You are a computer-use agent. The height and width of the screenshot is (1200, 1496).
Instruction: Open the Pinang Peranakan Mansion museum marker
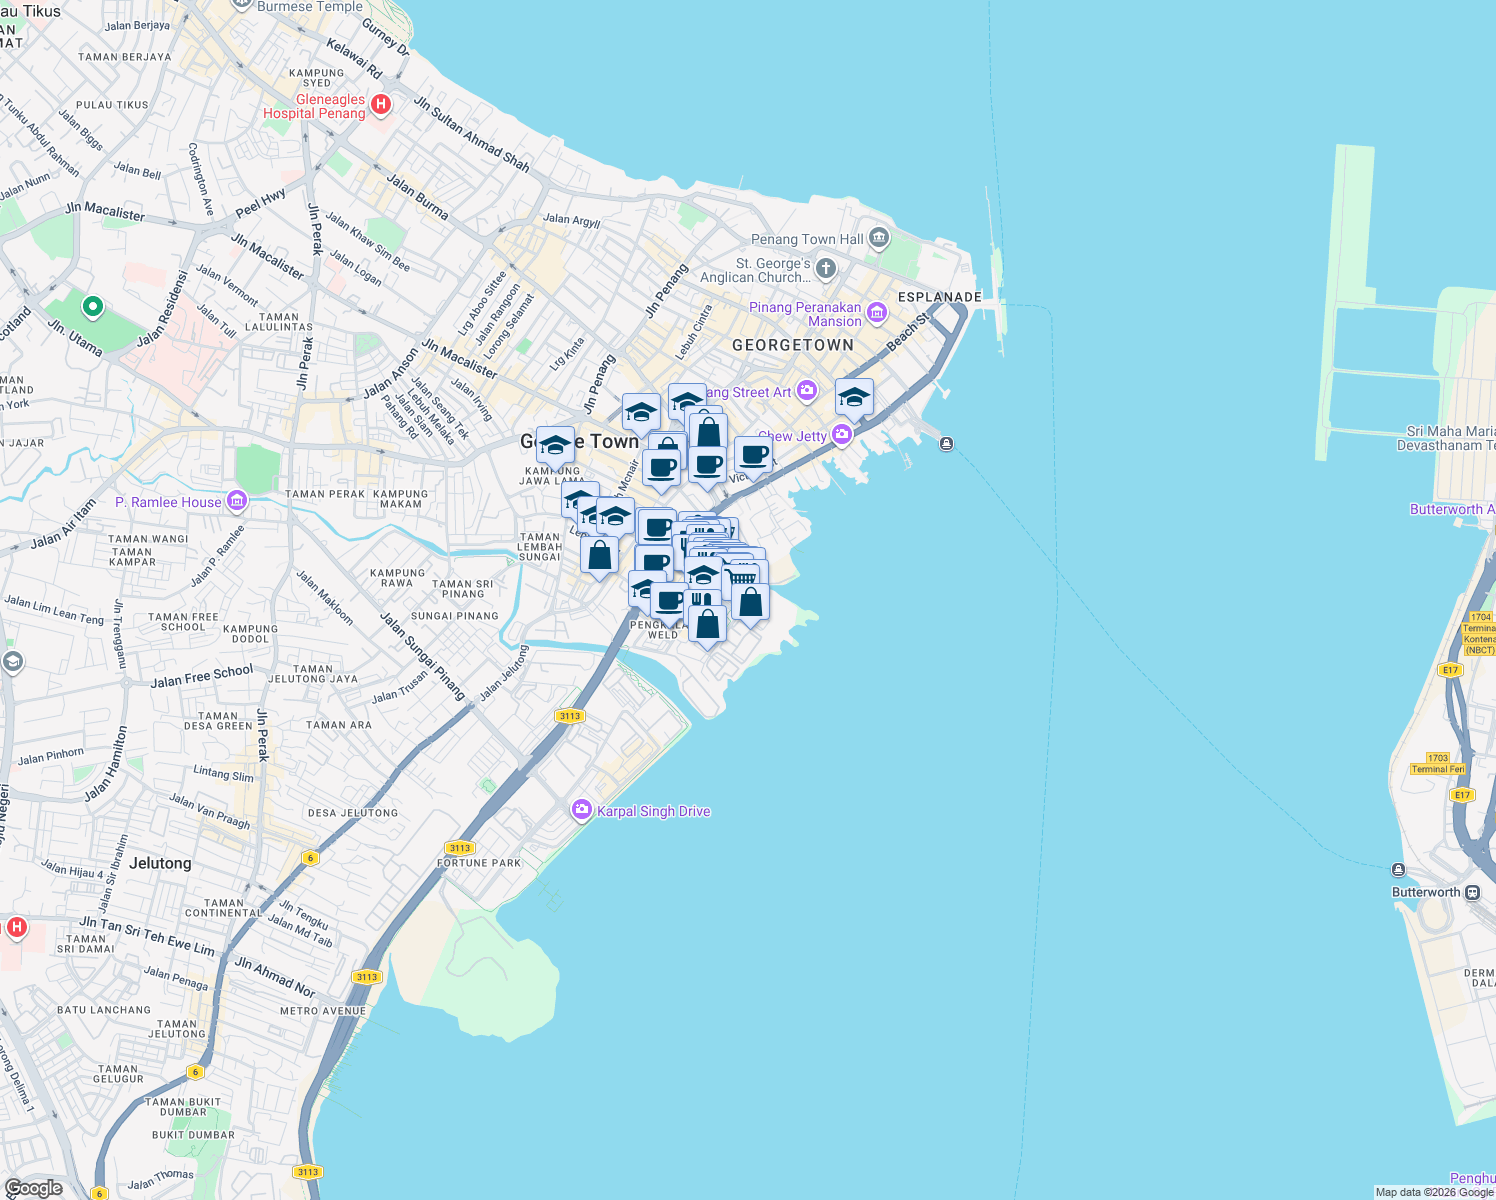pos(877,313)
